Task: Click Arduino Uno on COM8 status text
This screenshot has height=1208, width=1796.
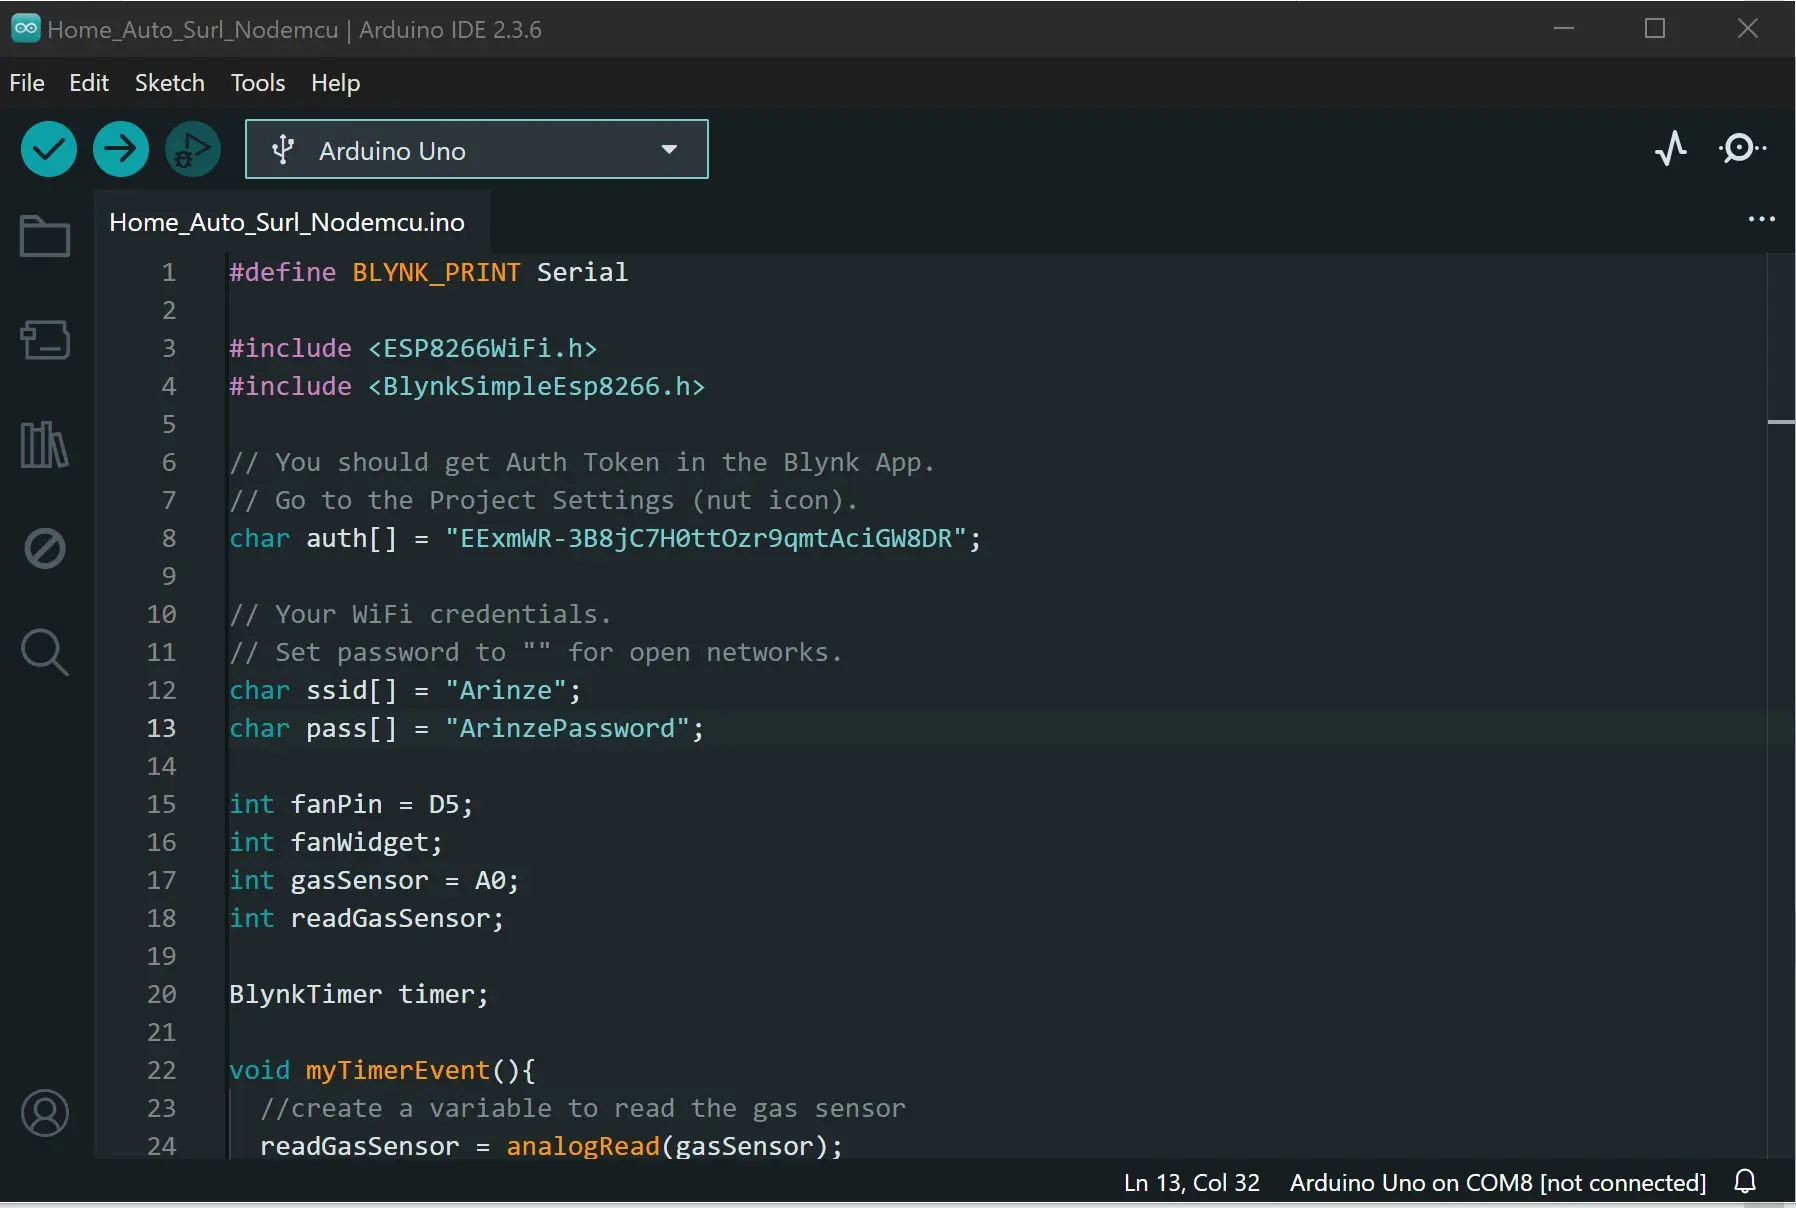Action: coord(1498,1183)
